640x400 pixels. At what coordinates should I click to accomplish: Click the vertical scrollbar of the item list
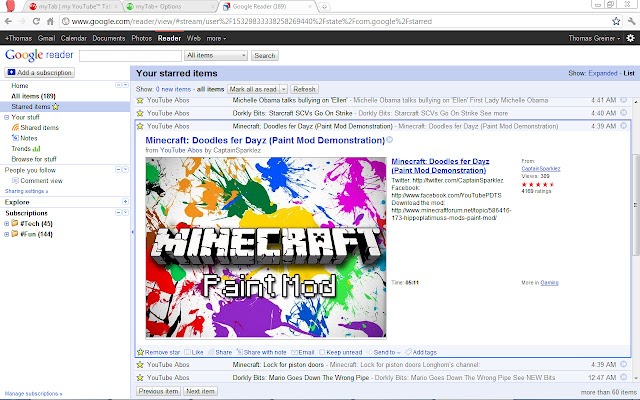coord(636,204)
